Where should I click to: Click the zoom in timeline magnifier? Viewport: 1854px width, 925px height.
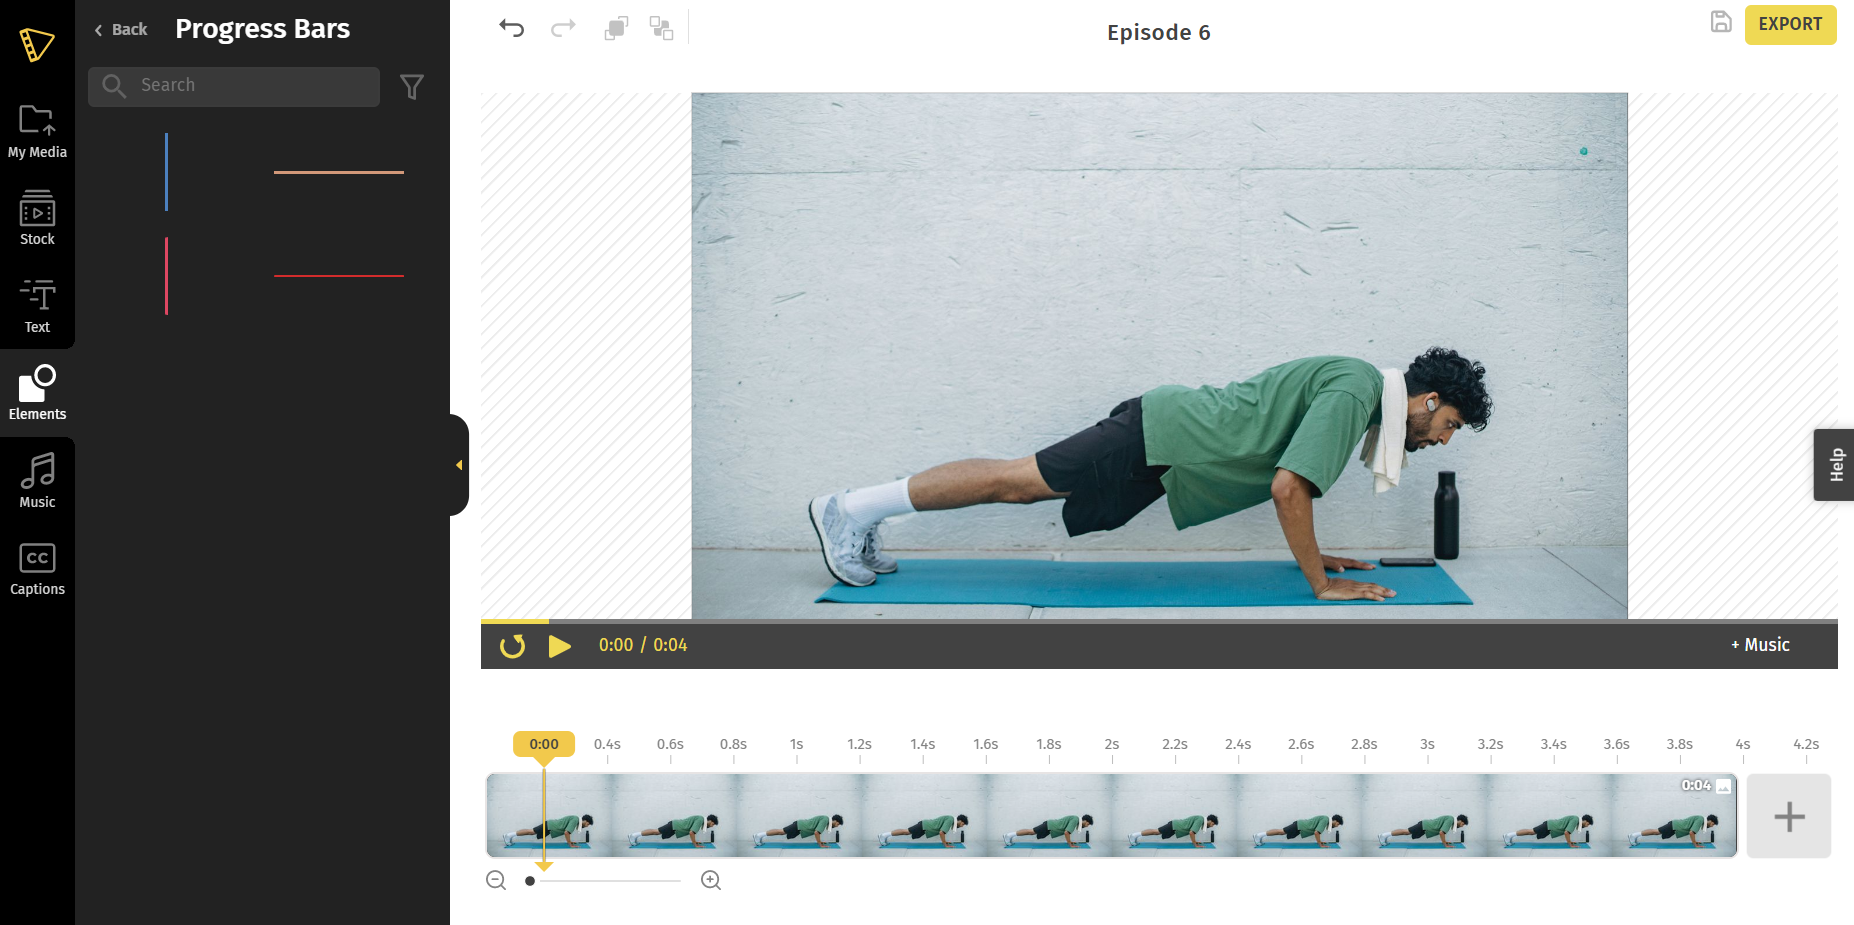[711, 880]
